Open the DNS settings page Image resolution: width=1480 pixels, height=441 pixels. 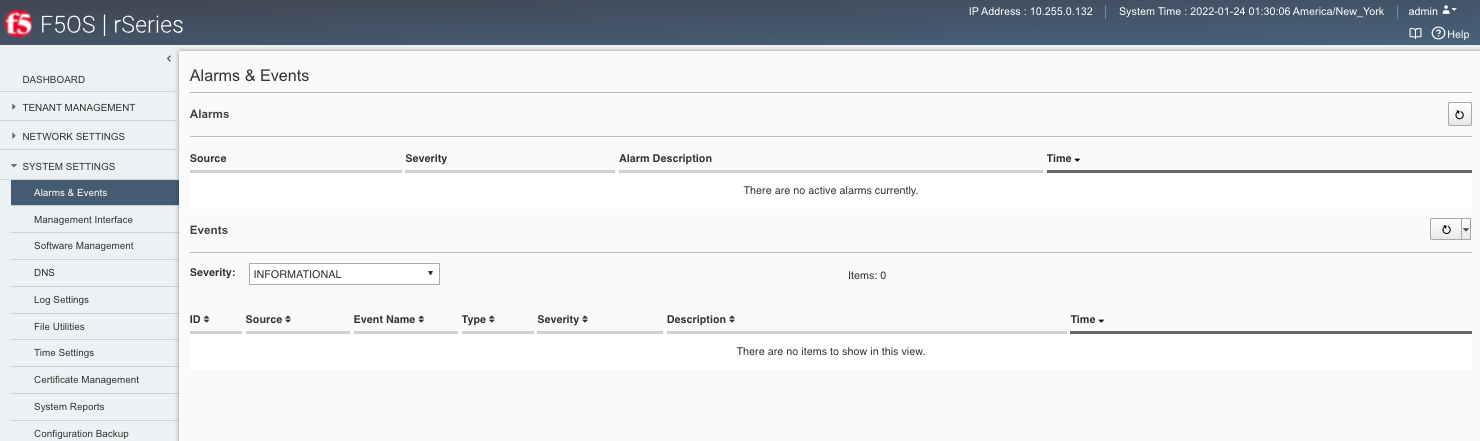click(44, 272)
